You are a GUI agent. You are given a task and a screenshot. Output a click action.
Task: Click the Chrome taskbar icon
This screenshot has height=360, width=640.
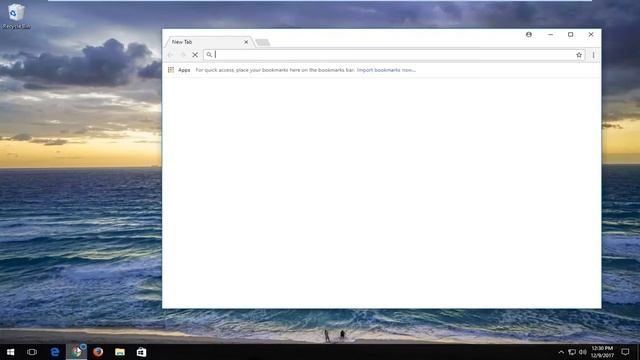coord(77,352)
